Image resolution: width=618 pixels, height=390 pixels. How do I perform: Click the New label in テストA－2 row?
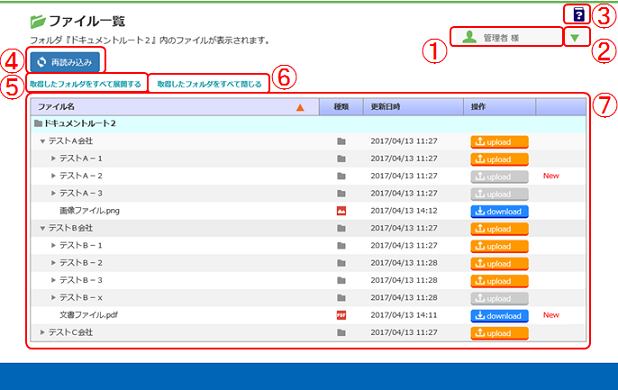click(x=551, y=176)
